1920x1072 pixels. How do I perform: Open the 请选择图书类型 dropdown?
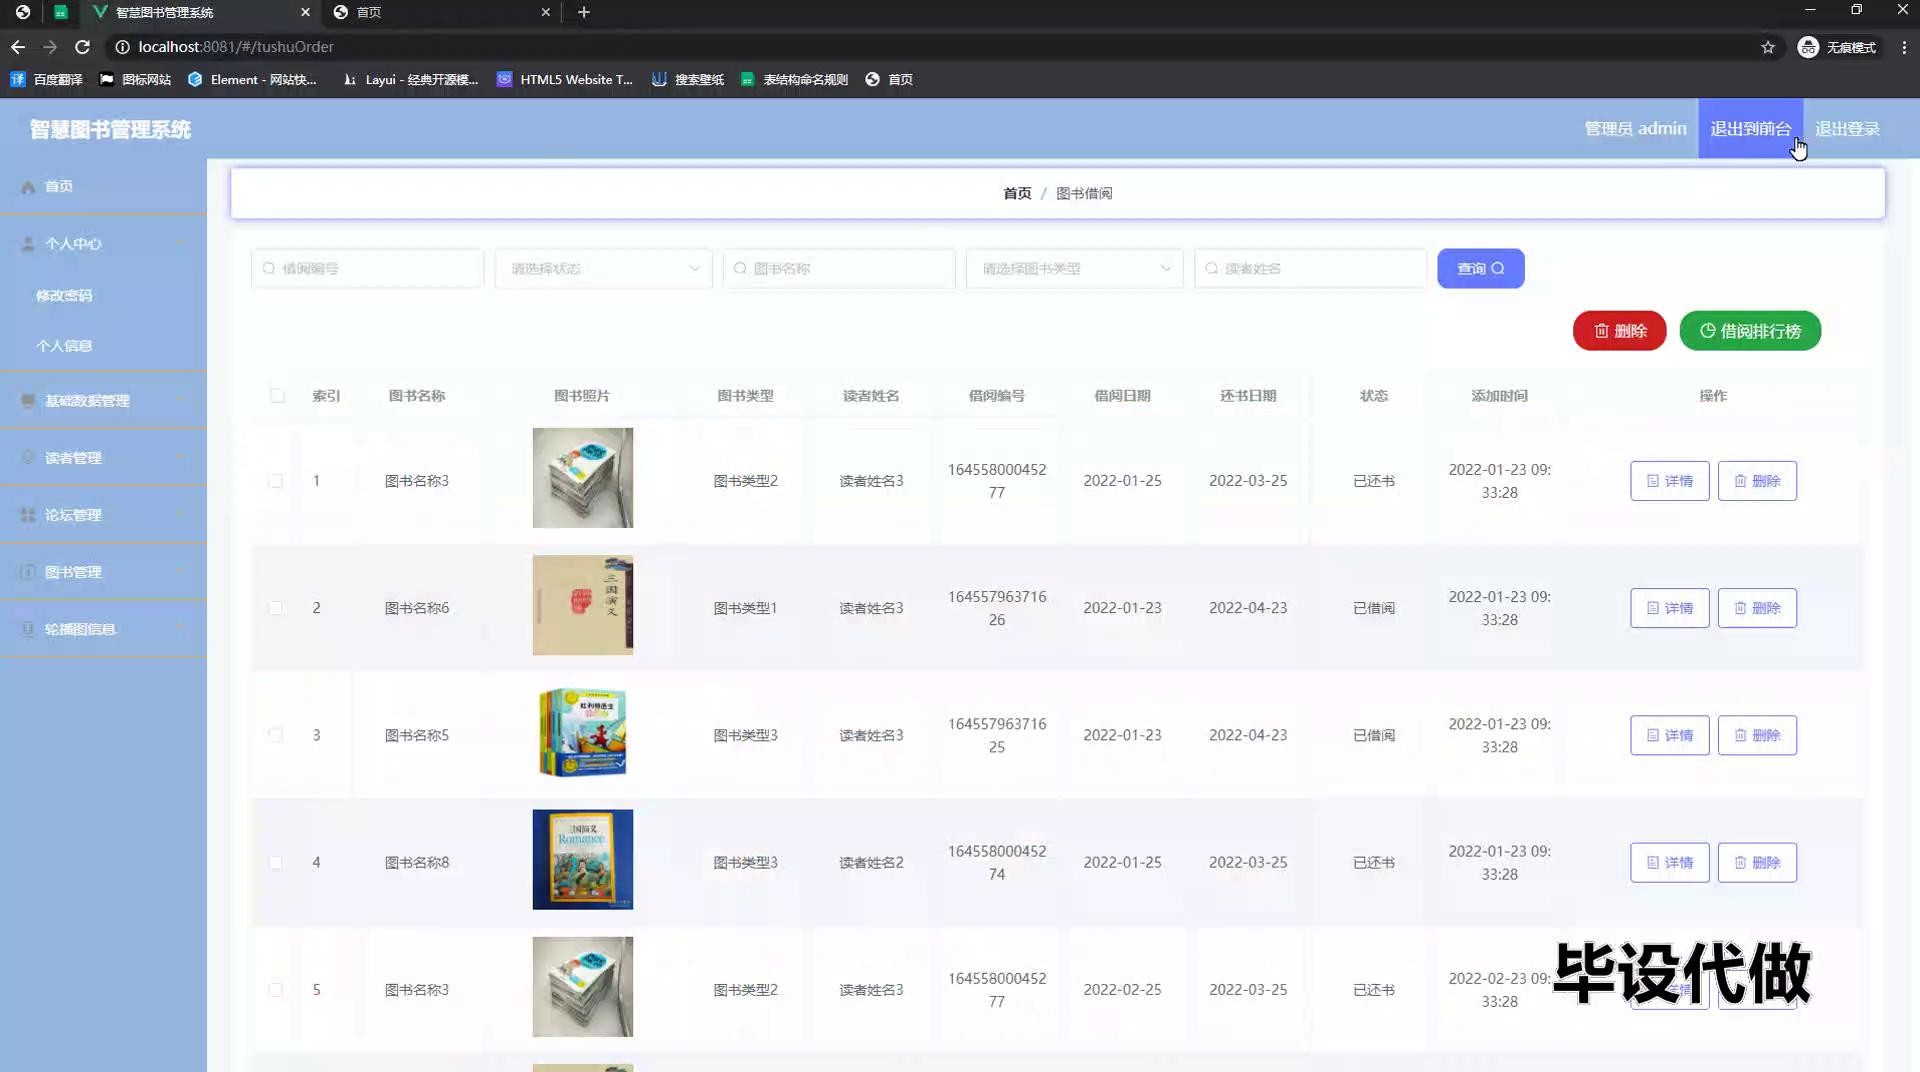[x=1074, y=269]
